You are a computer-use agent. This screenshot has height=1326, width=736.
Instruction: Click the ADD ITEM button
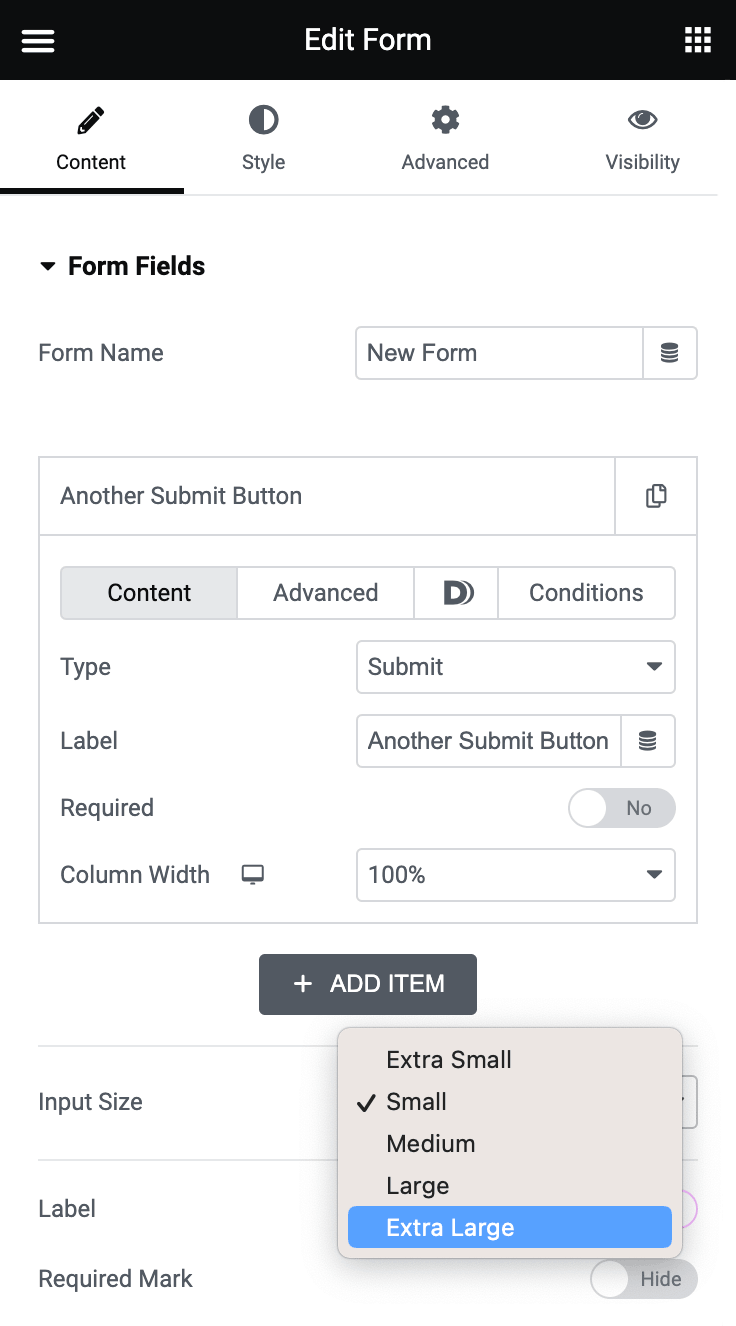click(x=368, y=984)
